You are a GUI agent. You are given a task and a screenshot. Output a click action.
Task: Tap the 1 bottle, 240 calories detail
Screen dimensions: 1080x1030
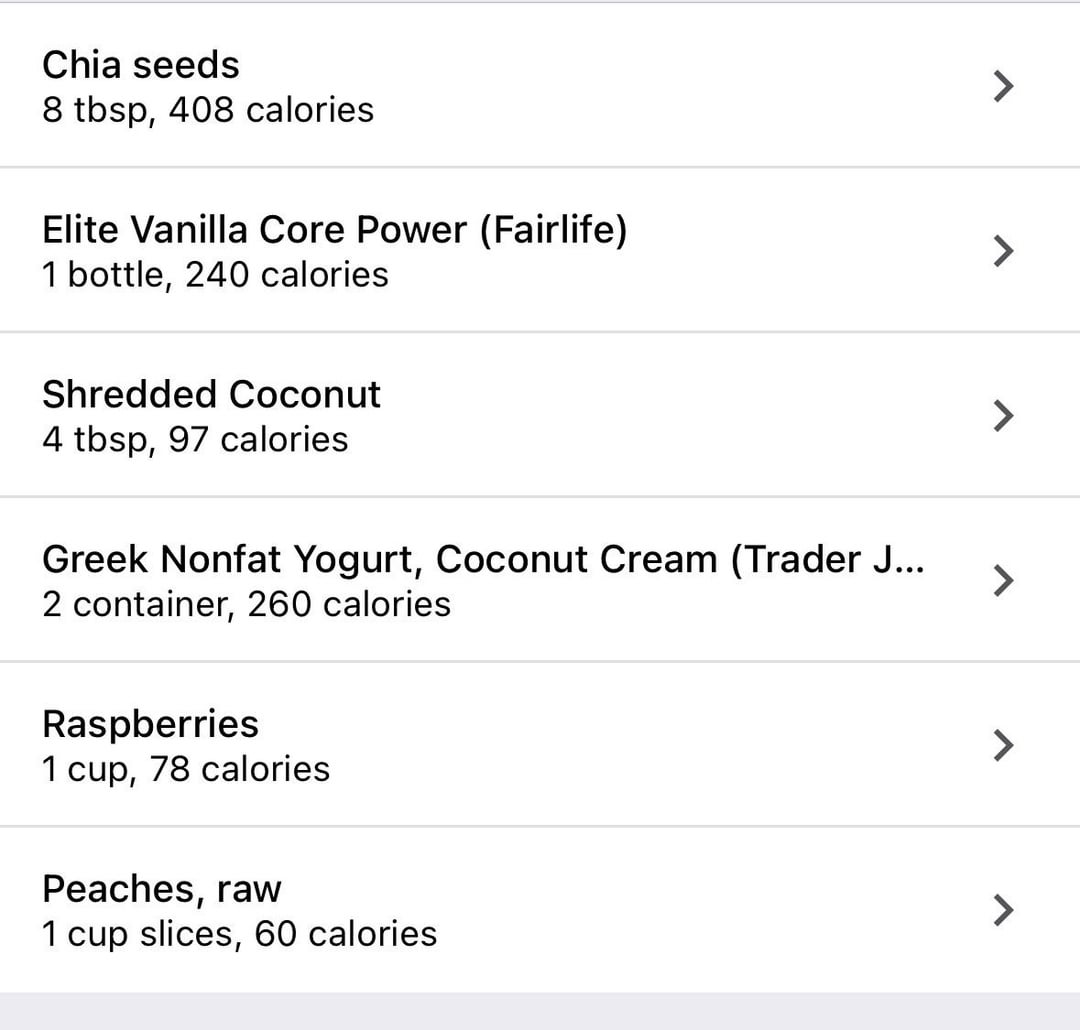215,275
